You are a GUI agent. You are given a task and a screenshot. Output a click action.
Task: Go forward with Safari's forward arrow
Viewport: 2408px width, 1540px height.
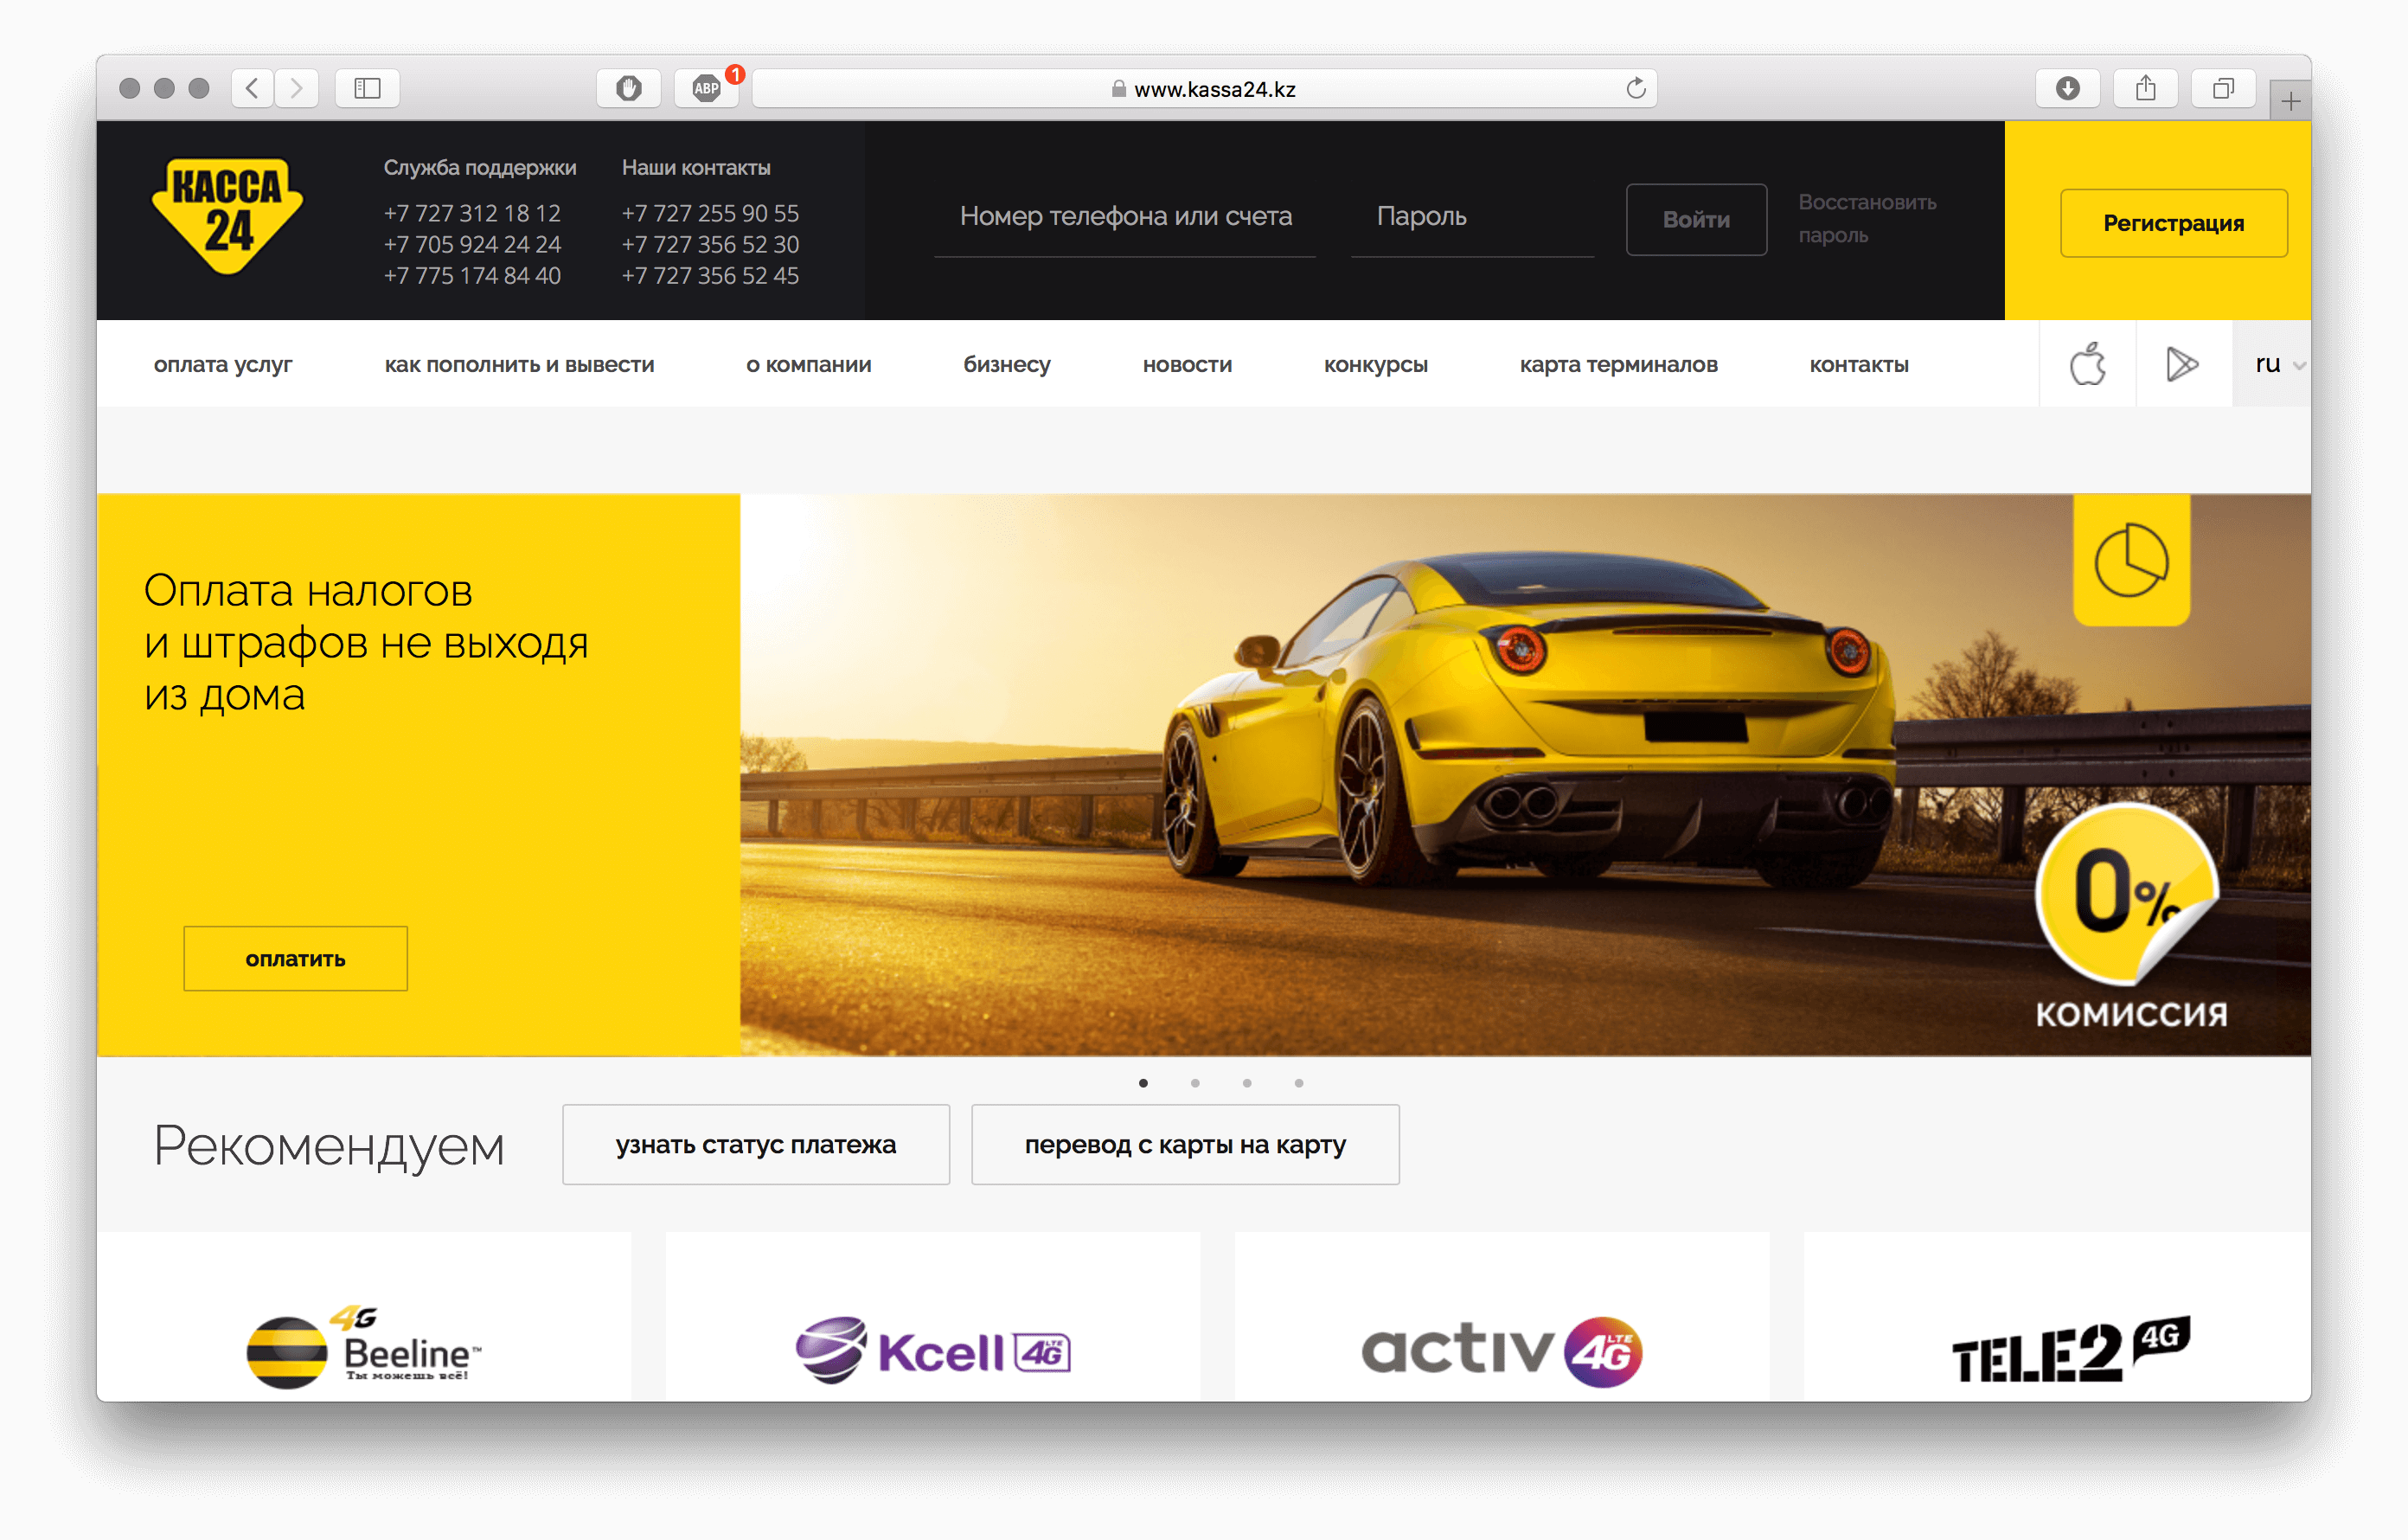coord(297,88)
